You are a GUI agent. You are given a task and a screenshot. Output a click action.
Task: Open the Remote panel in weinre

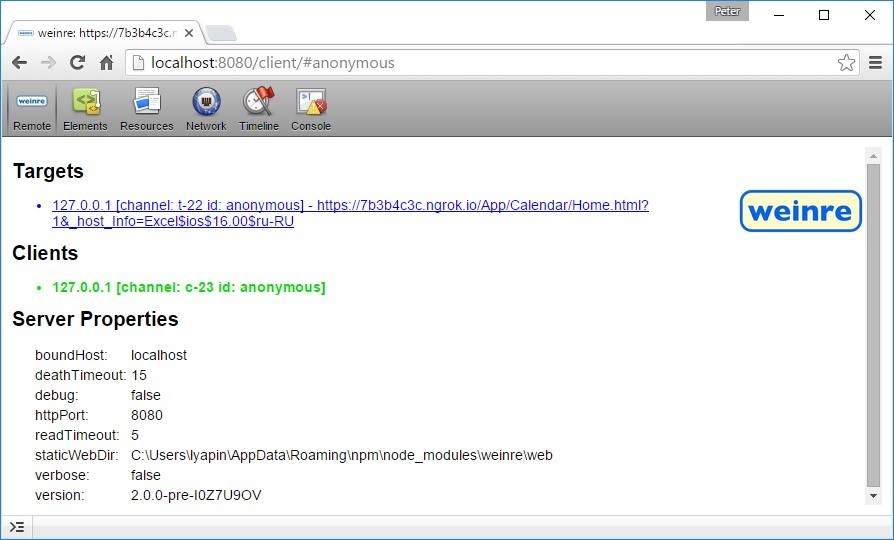click(32, 109)
